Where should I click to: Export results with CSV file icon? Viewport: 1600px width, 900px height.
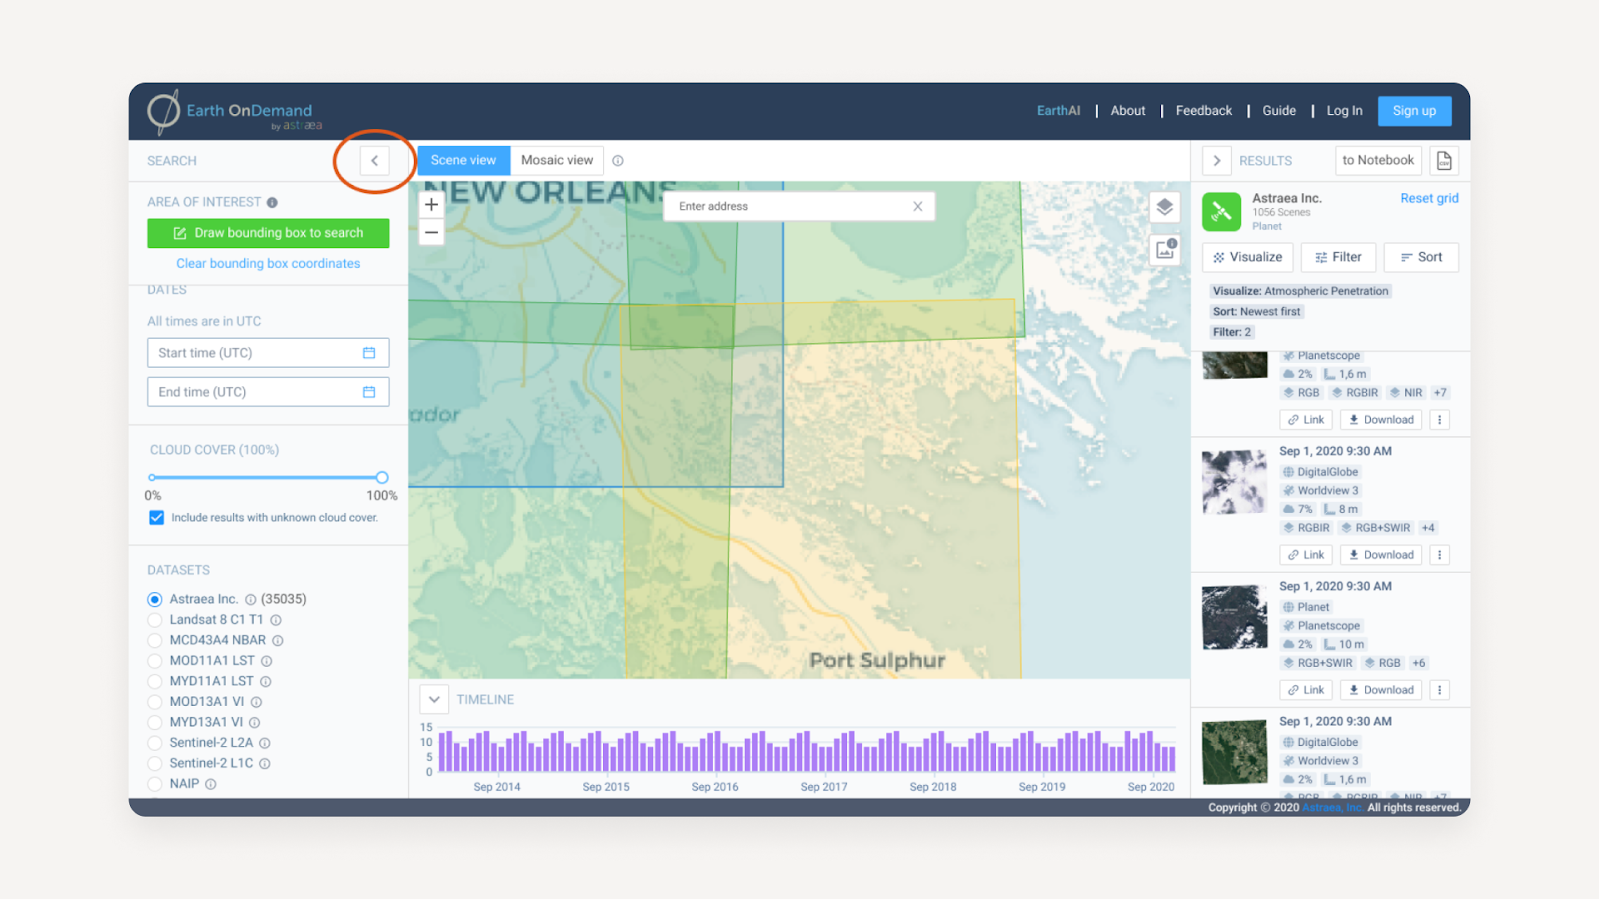[x=1444, y=160]
